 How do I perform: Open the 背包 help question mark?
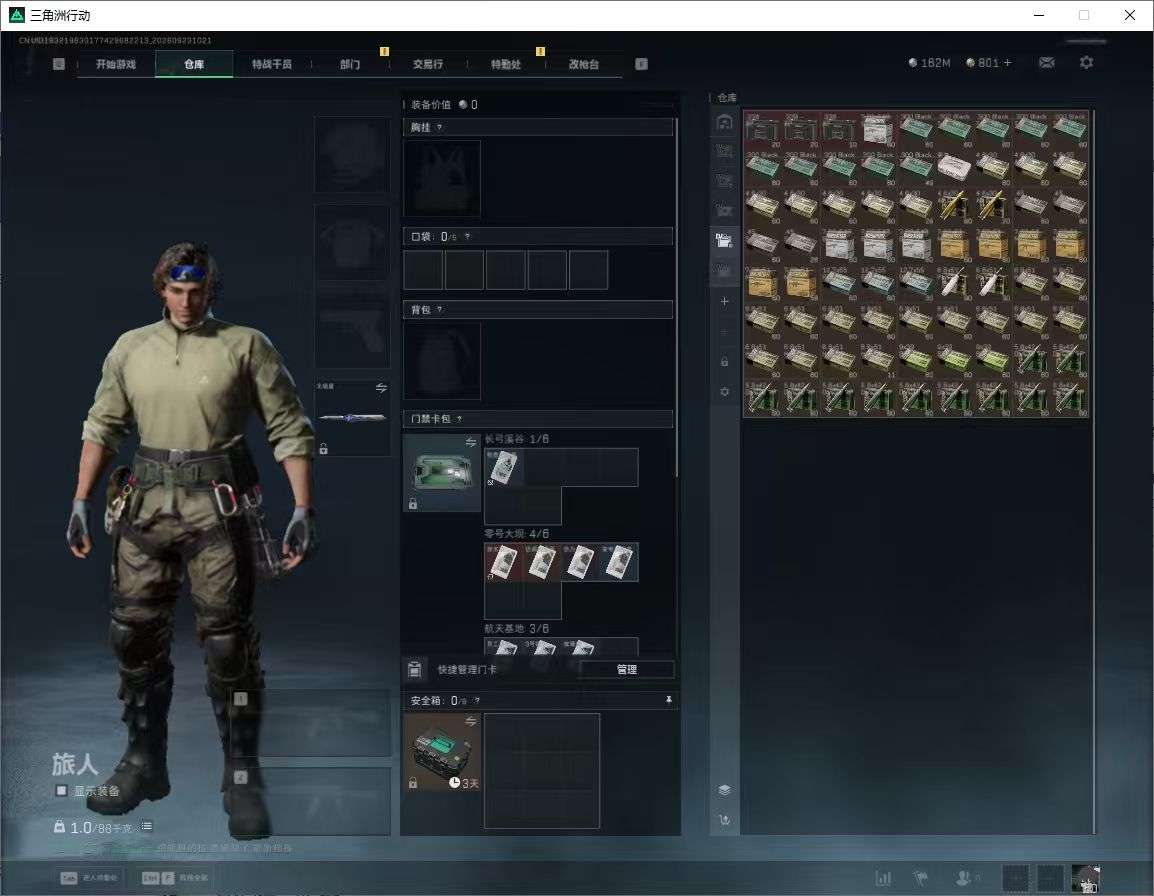[439, 309]
